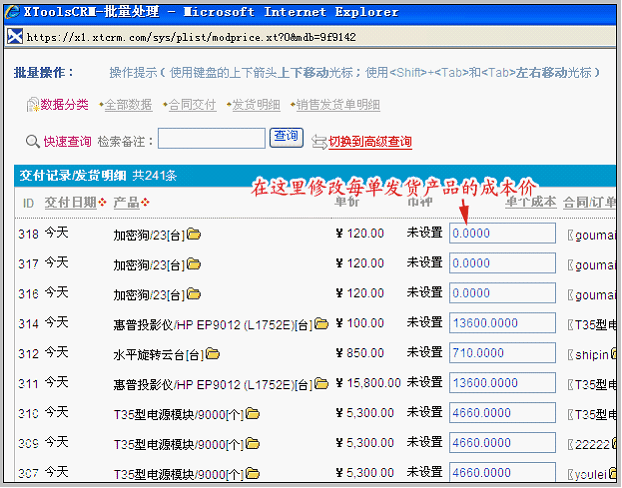
Task: Click the folder icon in row 310
Action: coord(252,414)
